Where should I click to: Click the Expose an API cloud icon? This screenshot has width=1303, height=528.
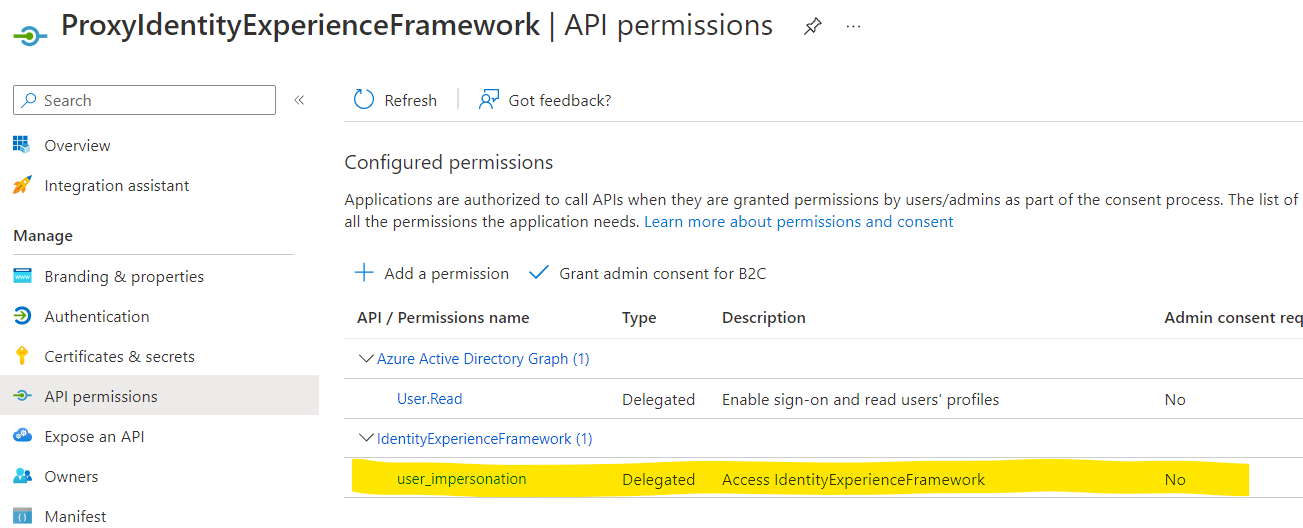click(x=22, y=436)
